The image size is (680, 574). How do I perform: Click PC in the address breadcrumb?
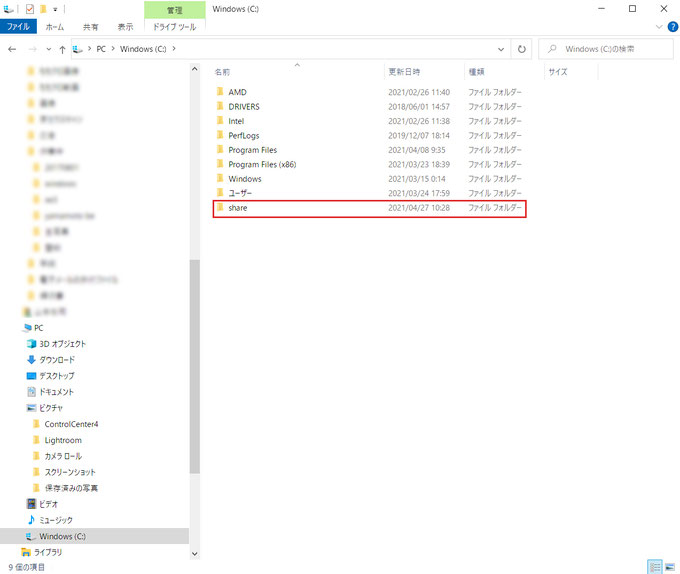(101, 49)
